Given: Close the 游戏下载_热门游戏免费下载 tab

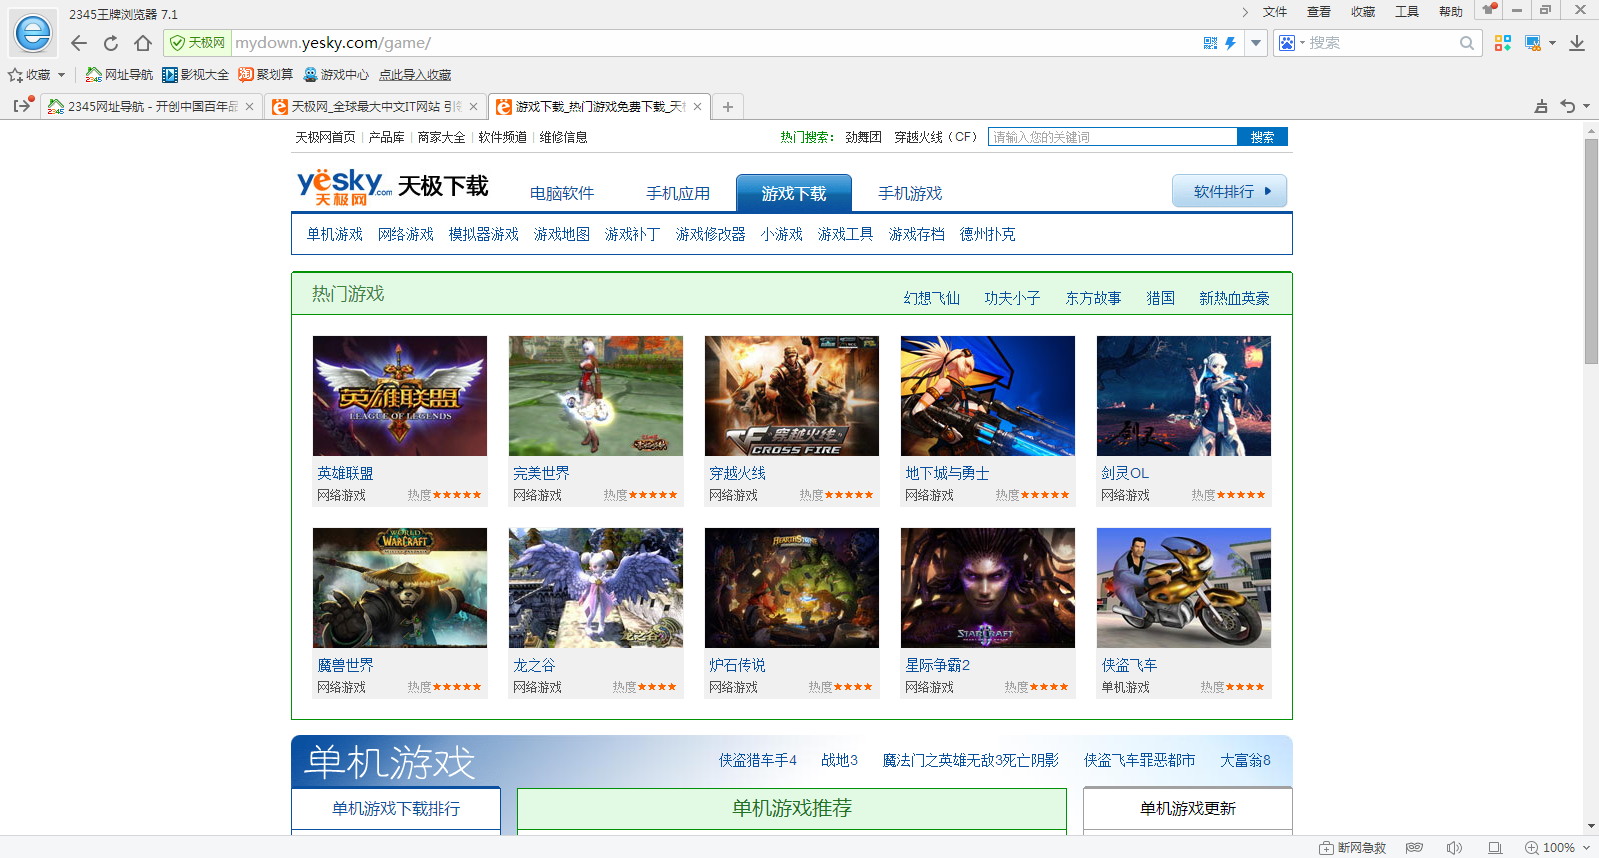Looking at the screenshot, I should (x=698, y=107).
